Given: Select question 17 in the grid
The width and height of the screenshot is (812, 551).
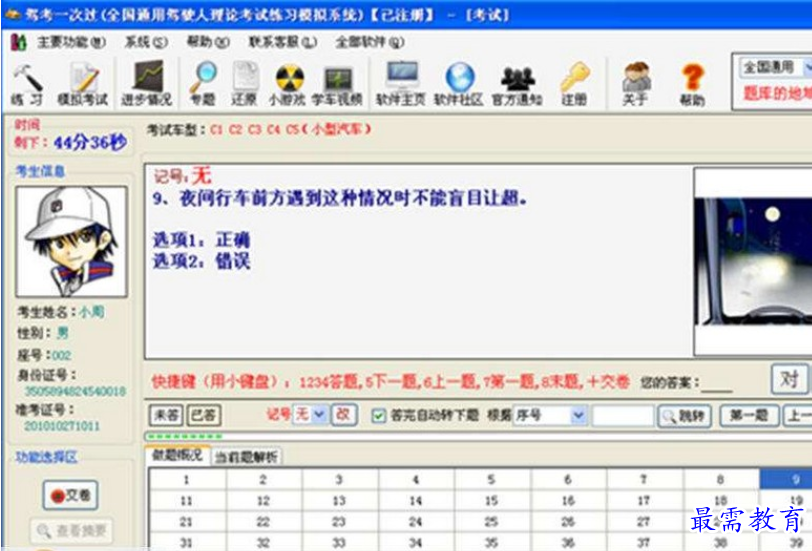Looking at the screenshot, I should coord(644,501).
